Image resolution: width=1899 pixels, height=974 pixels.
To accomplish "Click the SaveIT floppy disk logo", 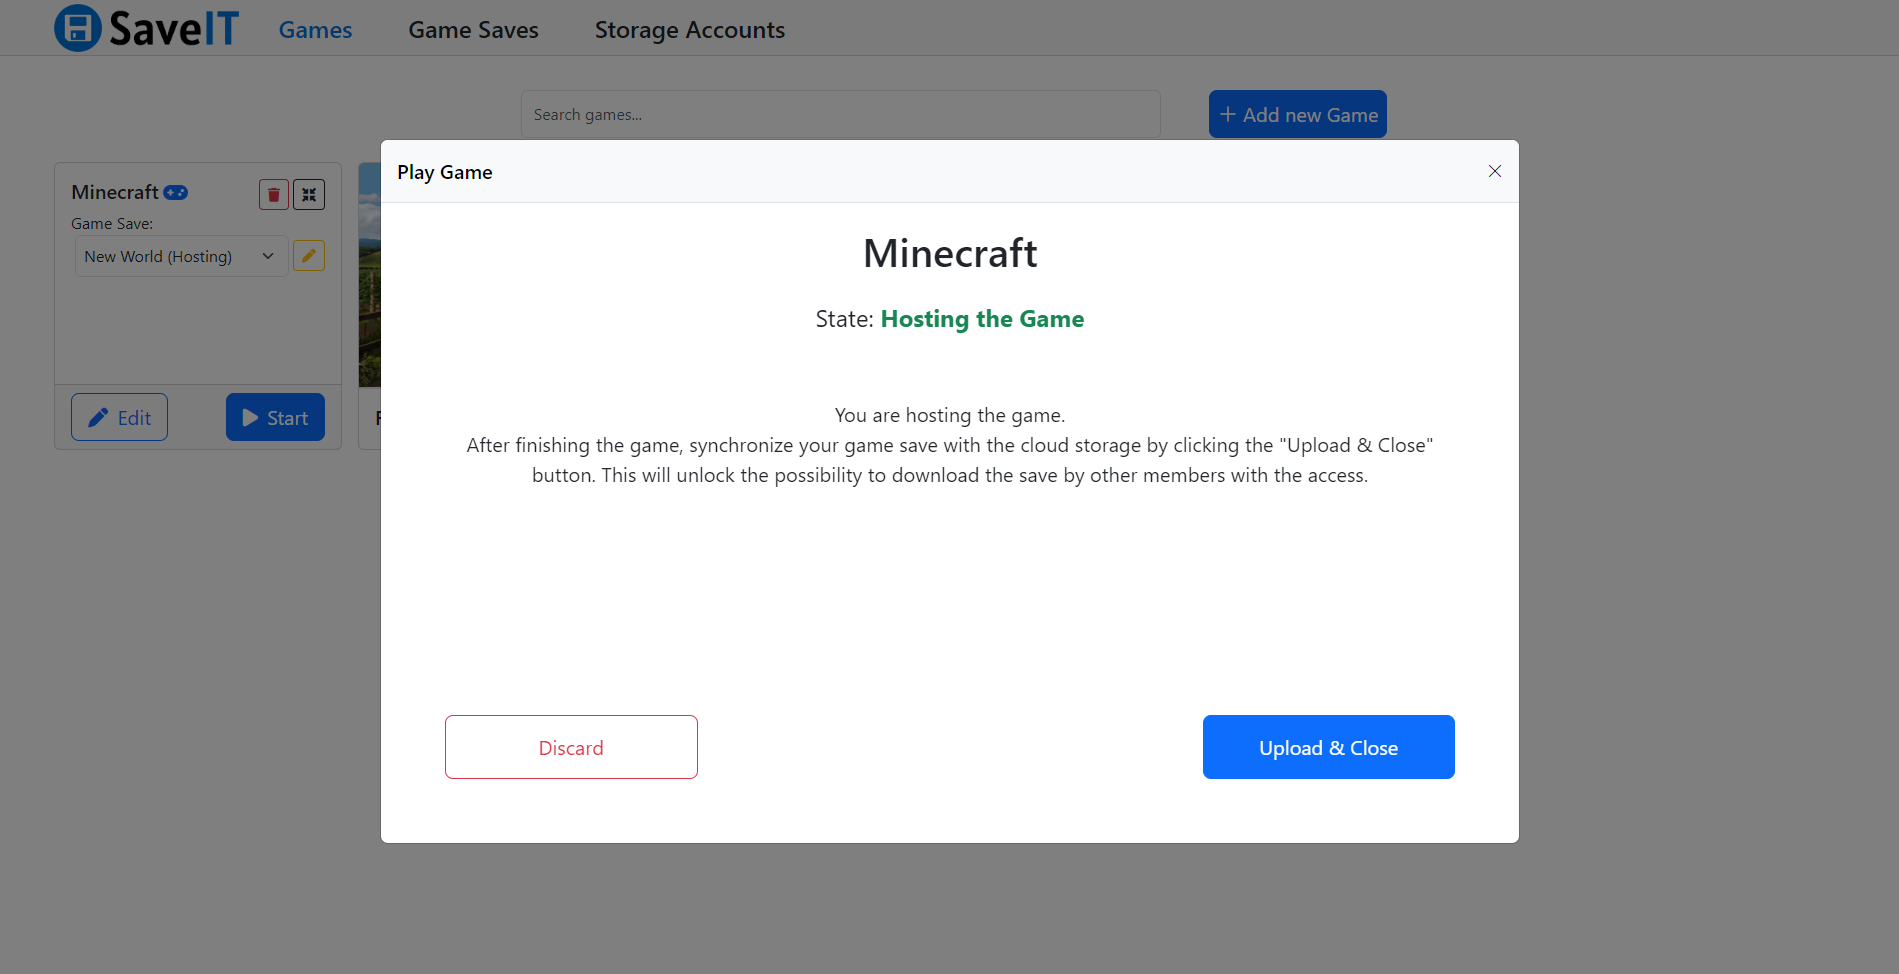I will click(x=77, y=28).
